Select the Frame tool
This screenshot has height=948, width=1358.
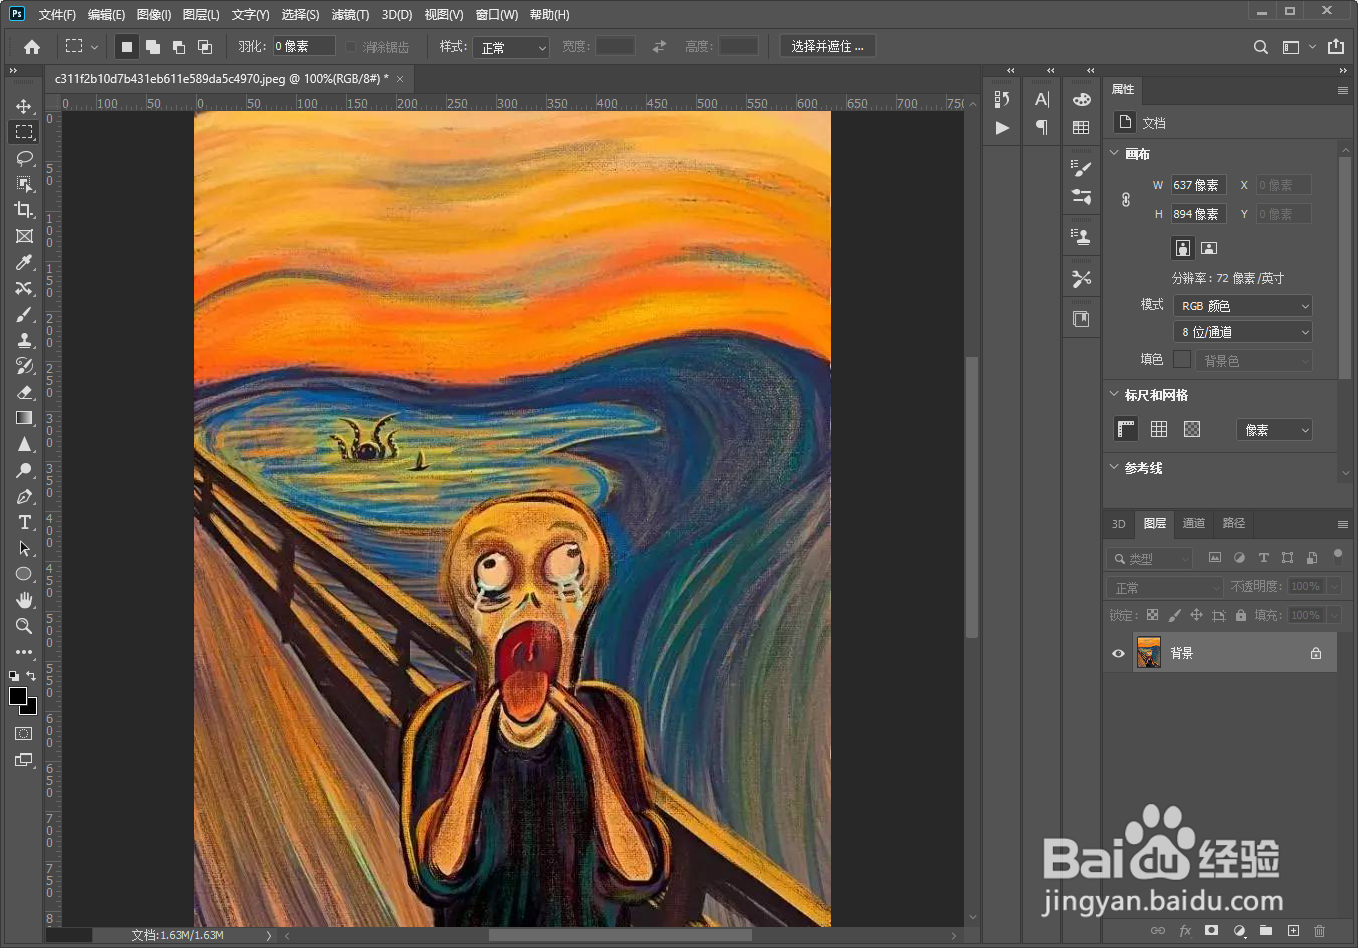pos(24,236)
